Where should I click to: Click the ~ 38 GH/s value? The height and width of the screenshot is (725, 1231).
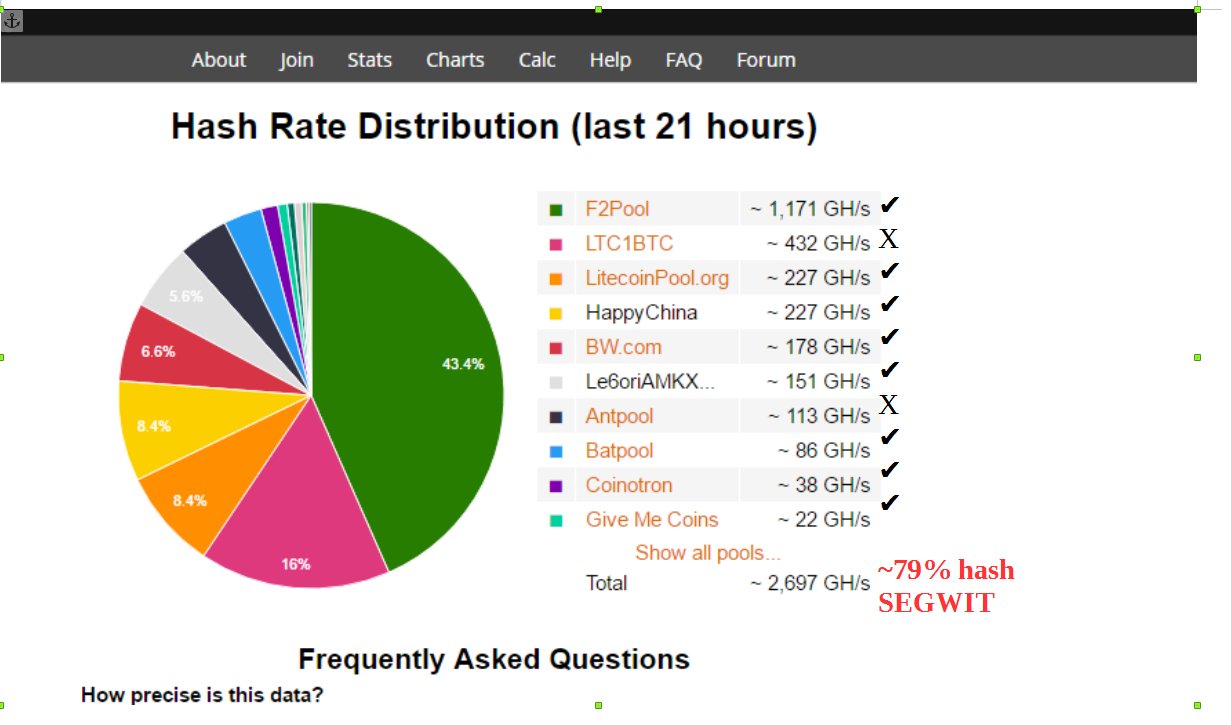(824, 485)
